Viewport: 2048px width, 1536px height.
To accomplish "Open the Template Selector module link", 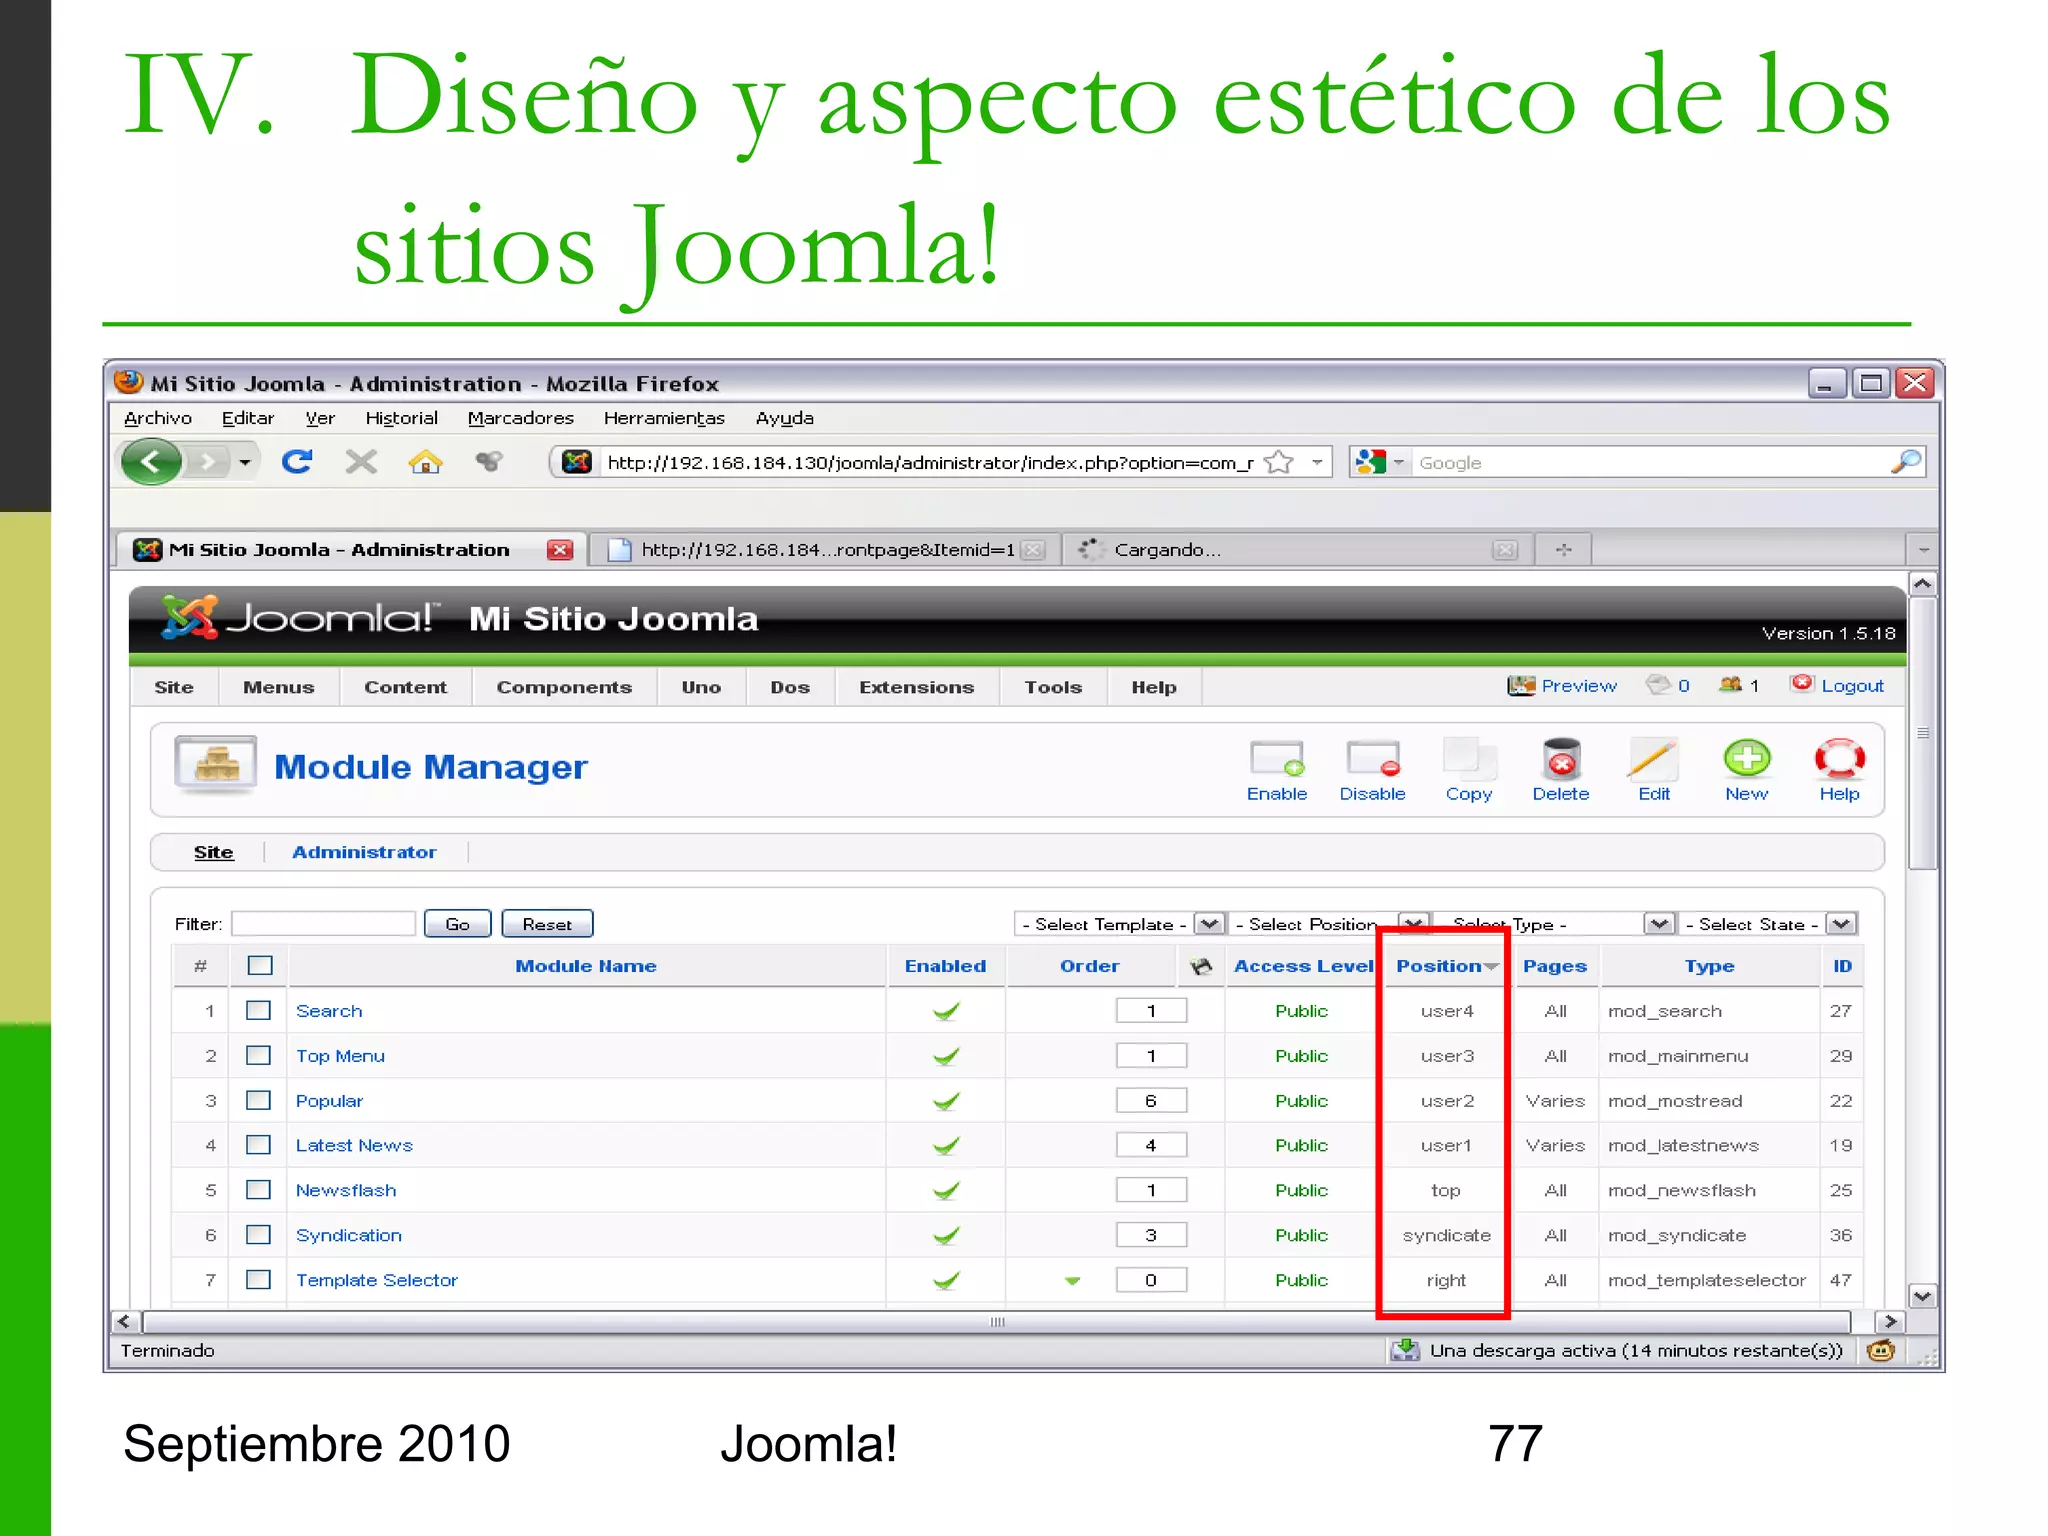I will tap(376, 1280).
